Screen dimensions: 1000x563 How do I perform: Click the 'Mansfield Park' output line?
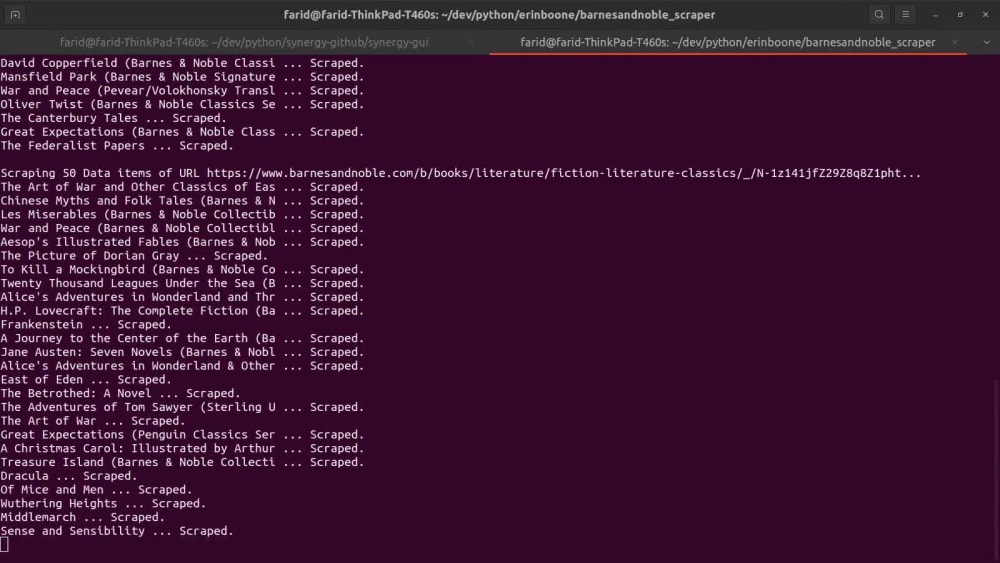182,77
